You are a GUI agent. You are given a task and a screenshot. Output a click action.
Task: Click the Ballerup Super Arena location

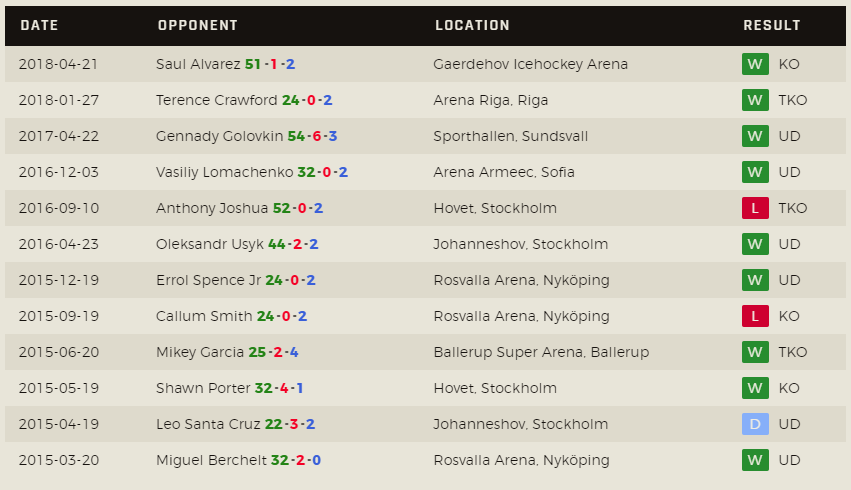click(x=541, y=352)
